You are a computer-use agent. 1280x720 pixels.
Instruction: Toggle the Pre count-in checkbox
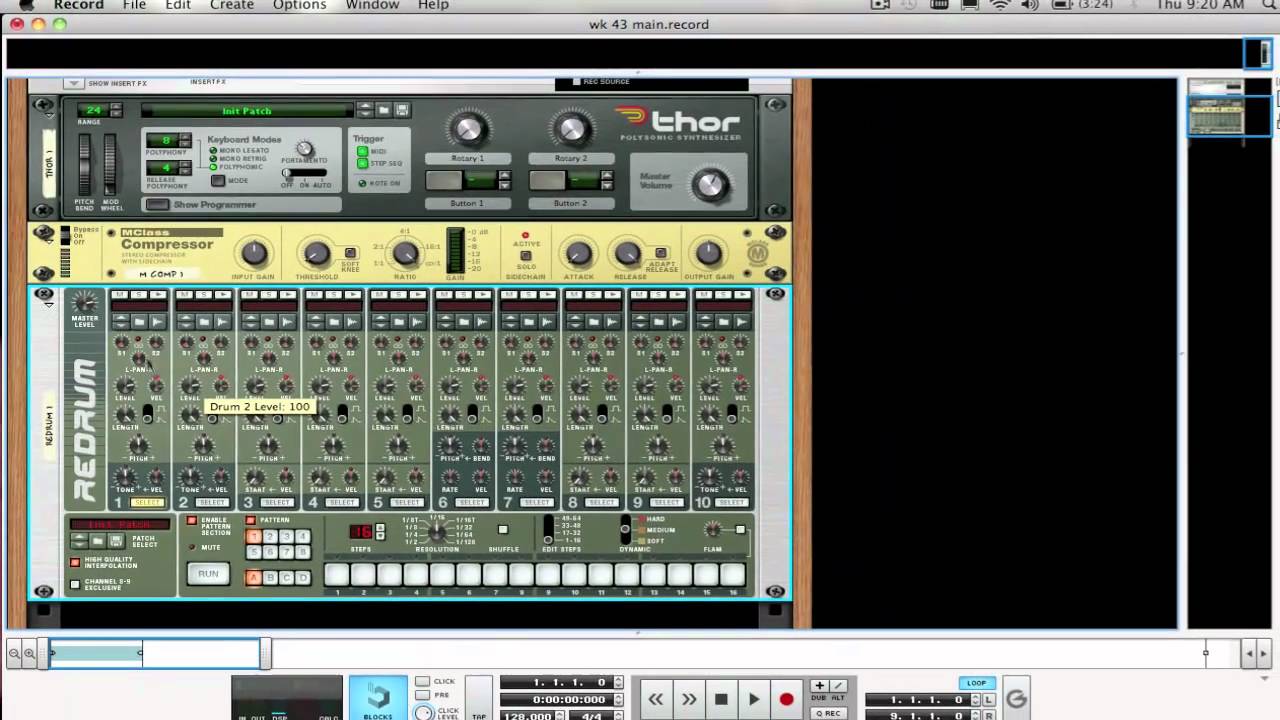pos(422,695)
